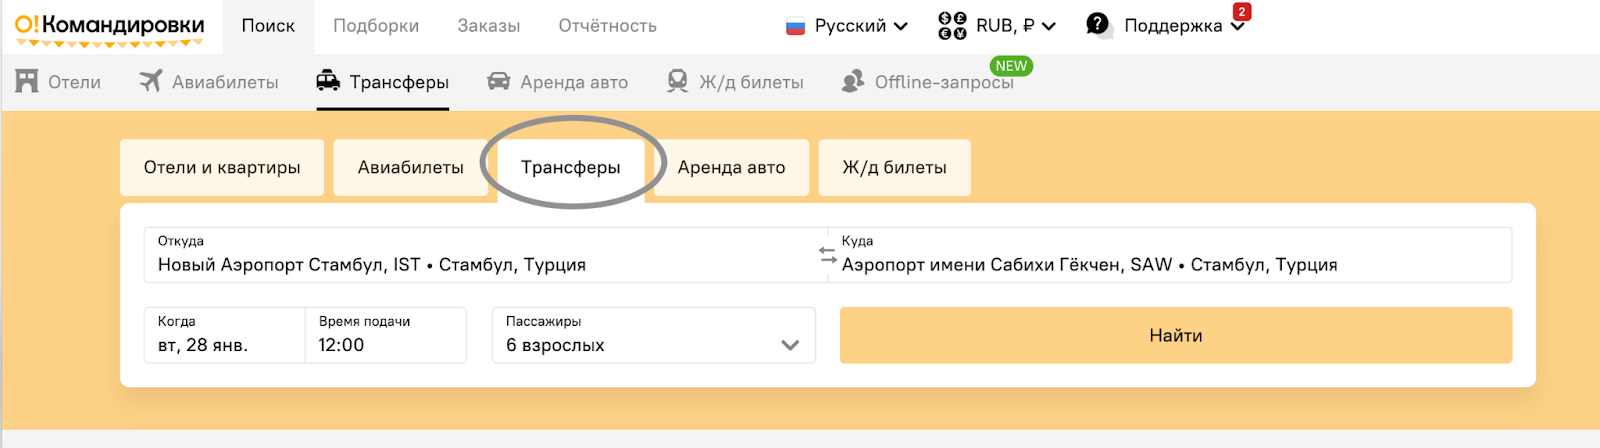
Task: Click the currency symbols icon
Action: click(x=952, y=26)
